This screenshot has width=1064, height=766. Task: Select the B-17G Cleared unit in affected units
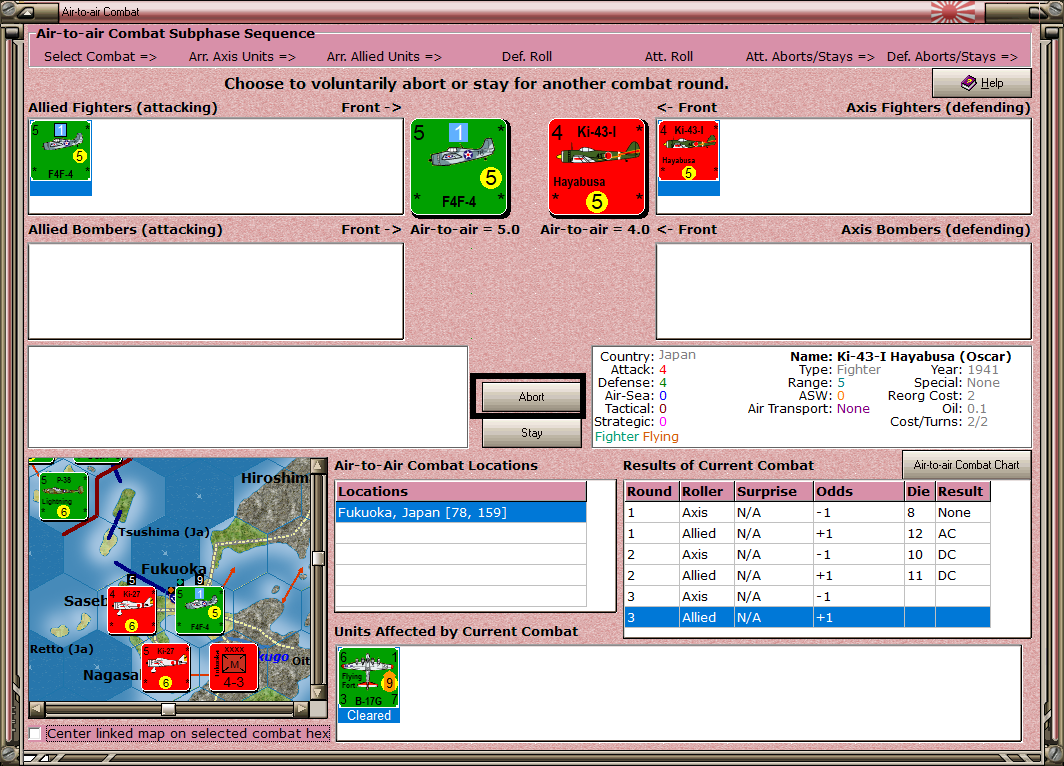point(368,685)
